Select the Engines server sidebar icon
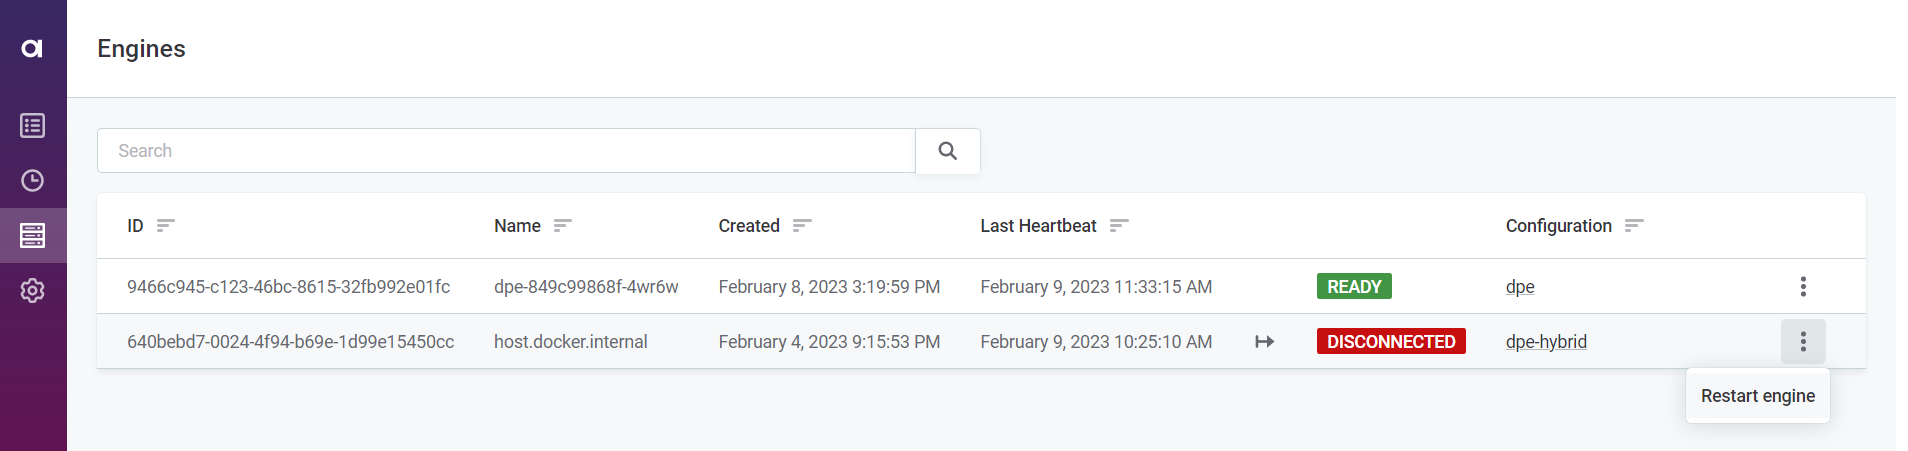 [32, 236]
